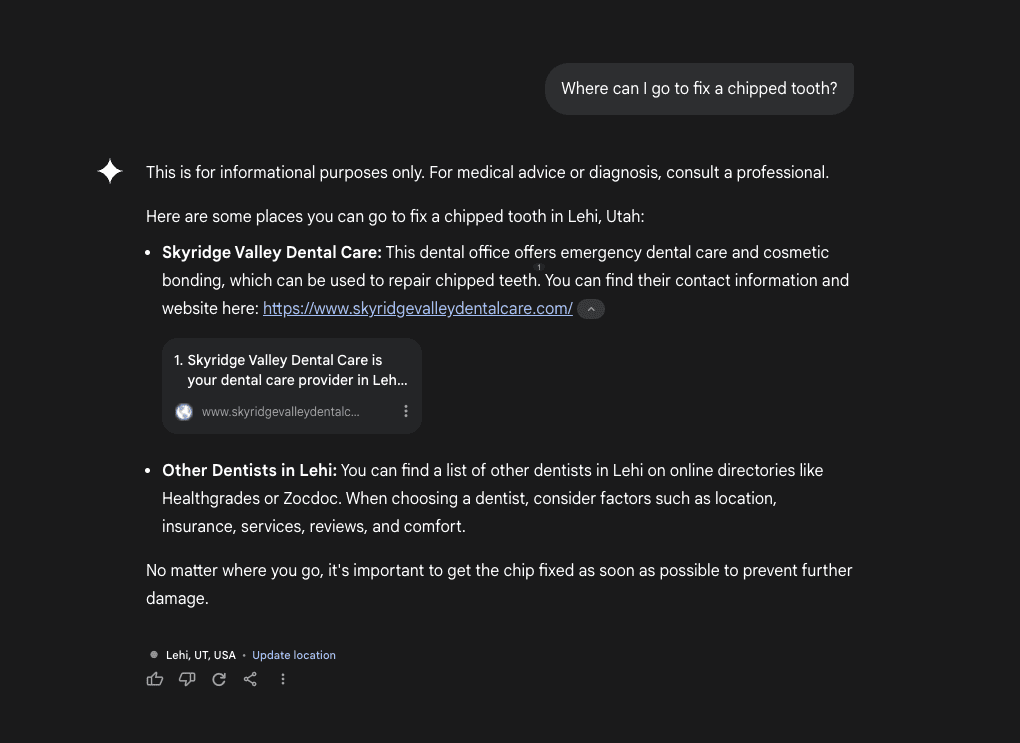Viewport: 1020px width, 743px height.
Task: Share the response
Action: tap(250, 679)
